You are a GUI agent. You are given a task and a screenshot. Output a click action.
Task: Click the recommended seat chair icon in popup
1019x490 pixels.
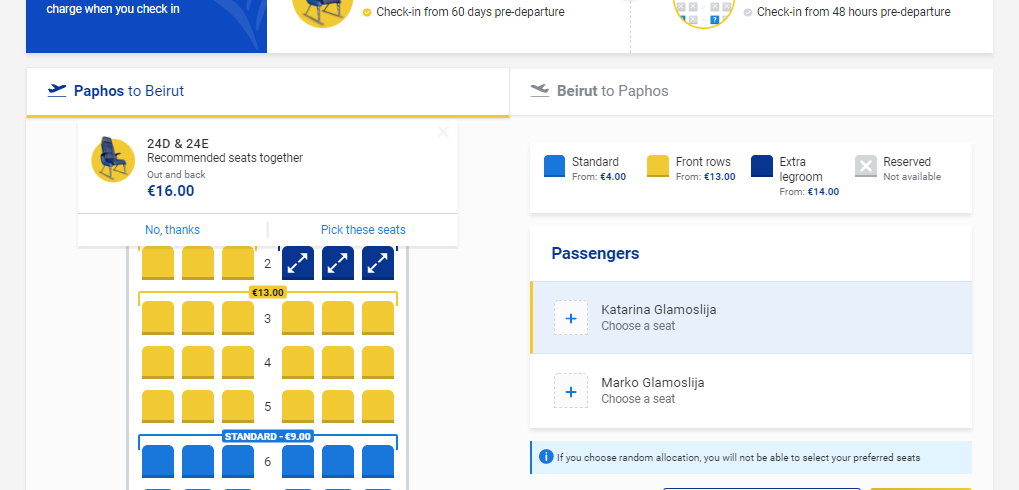[x=113, y=159]
